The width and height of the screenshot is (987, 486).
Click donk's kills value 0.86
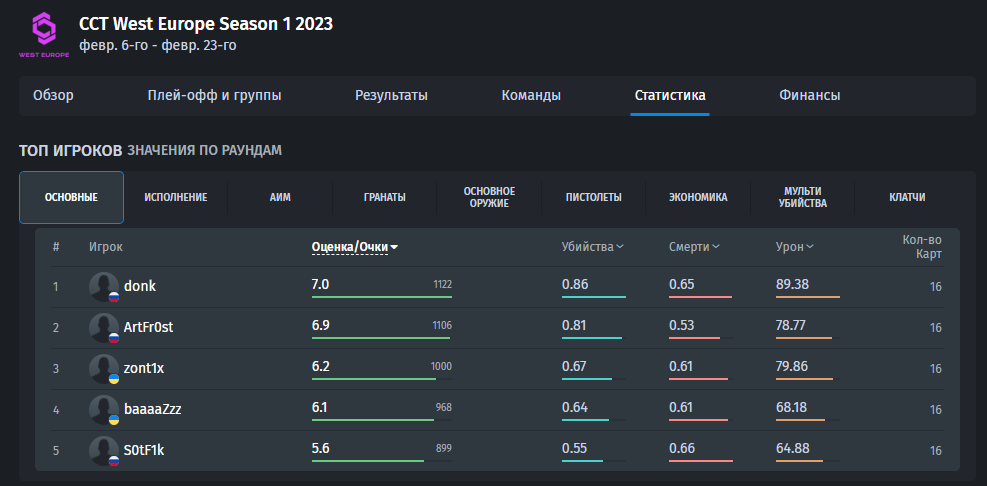(575, 285)
